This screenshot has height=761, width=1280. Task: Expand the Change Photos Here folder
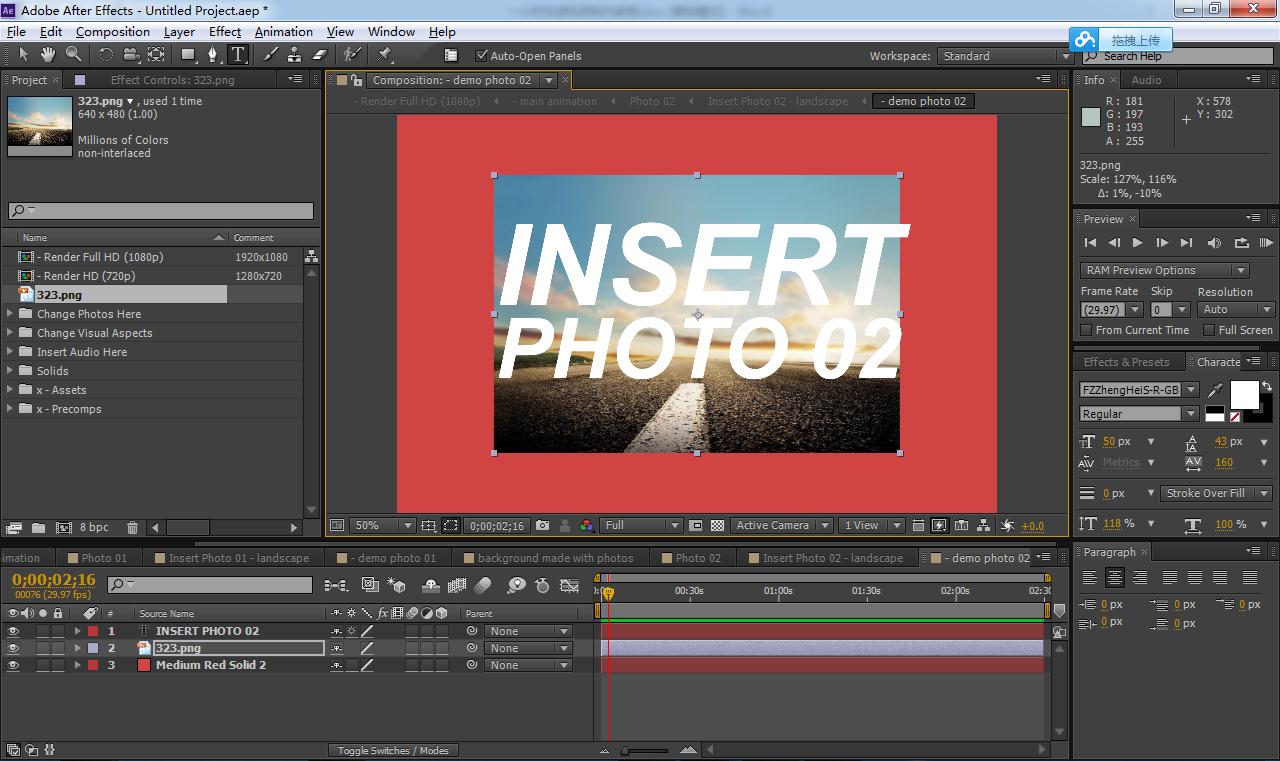pyautogui.click(x=10, y=314)
